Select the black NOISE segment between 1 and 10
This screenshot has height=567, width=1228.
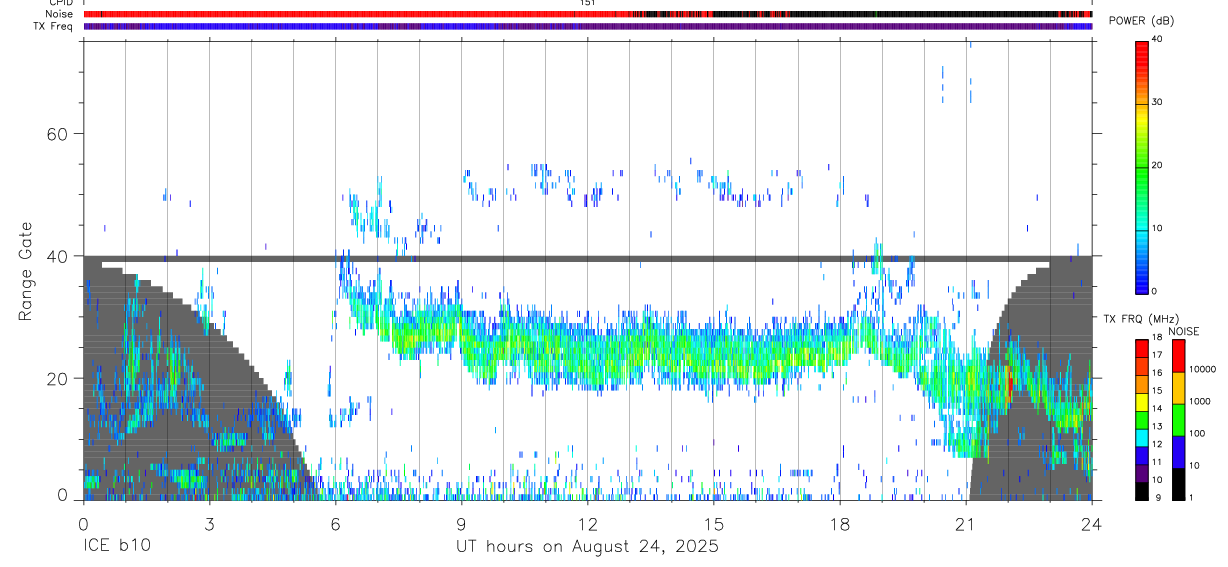point(1178,484)
